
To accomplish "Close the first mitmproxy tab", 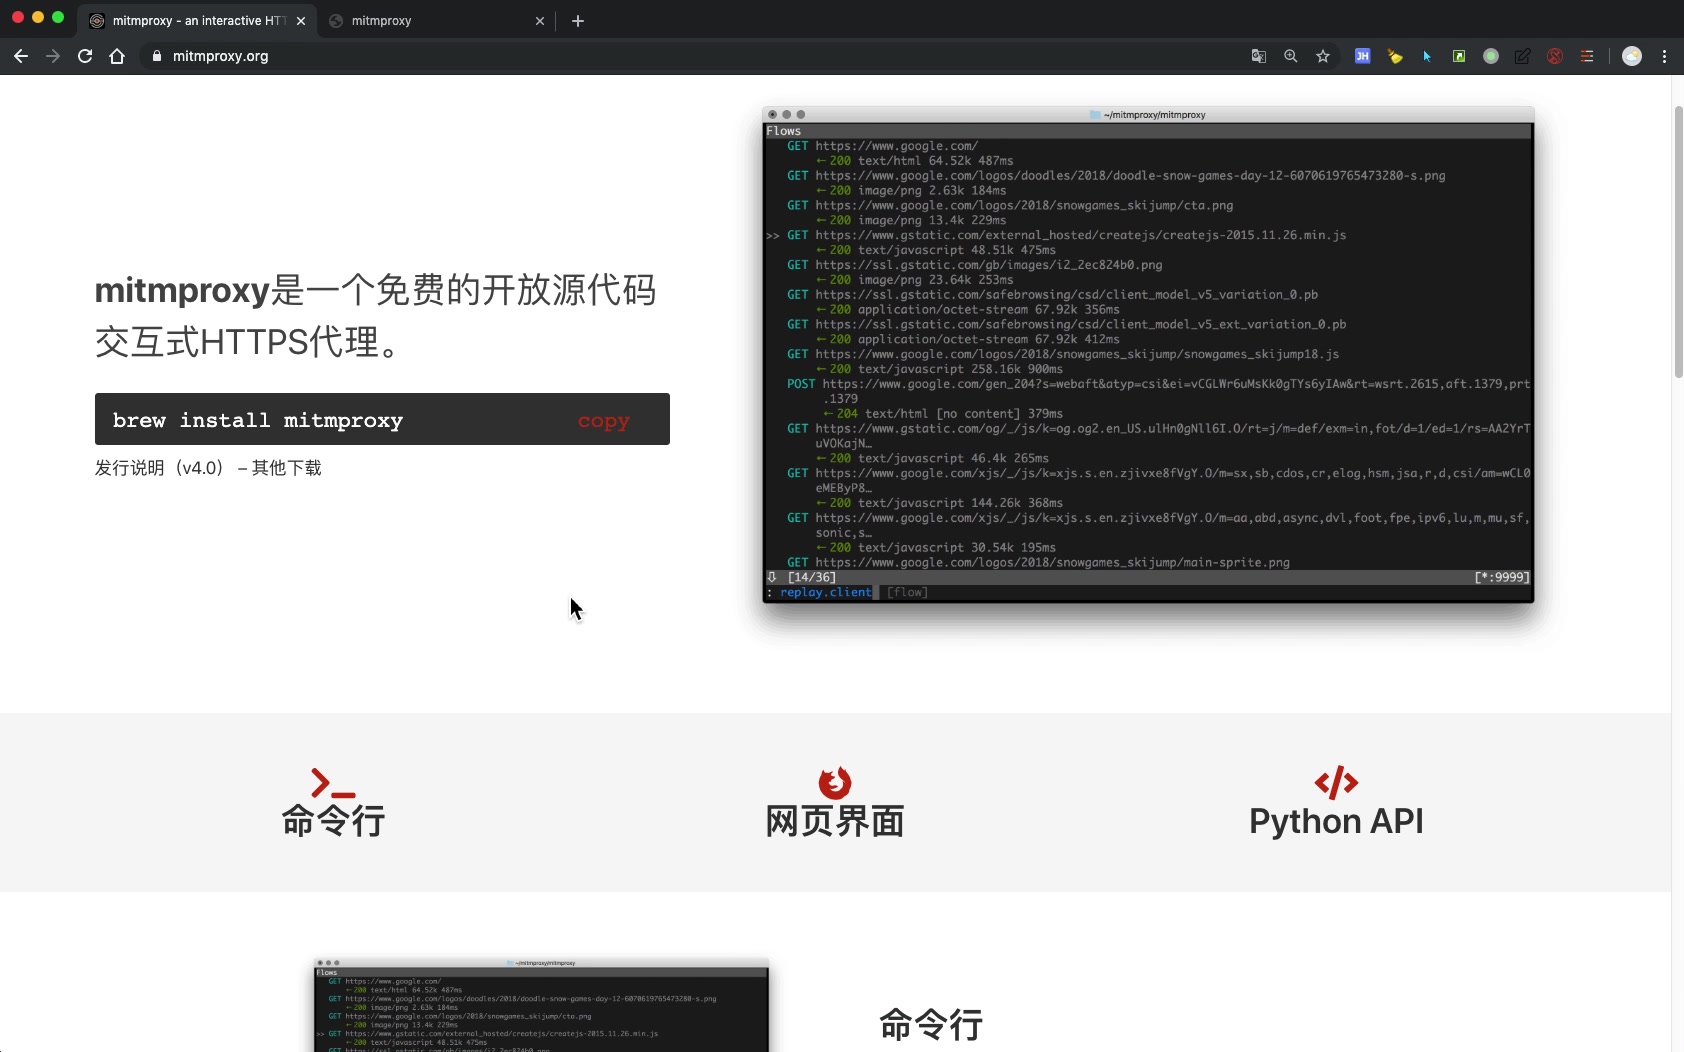I will coord(301,21).
